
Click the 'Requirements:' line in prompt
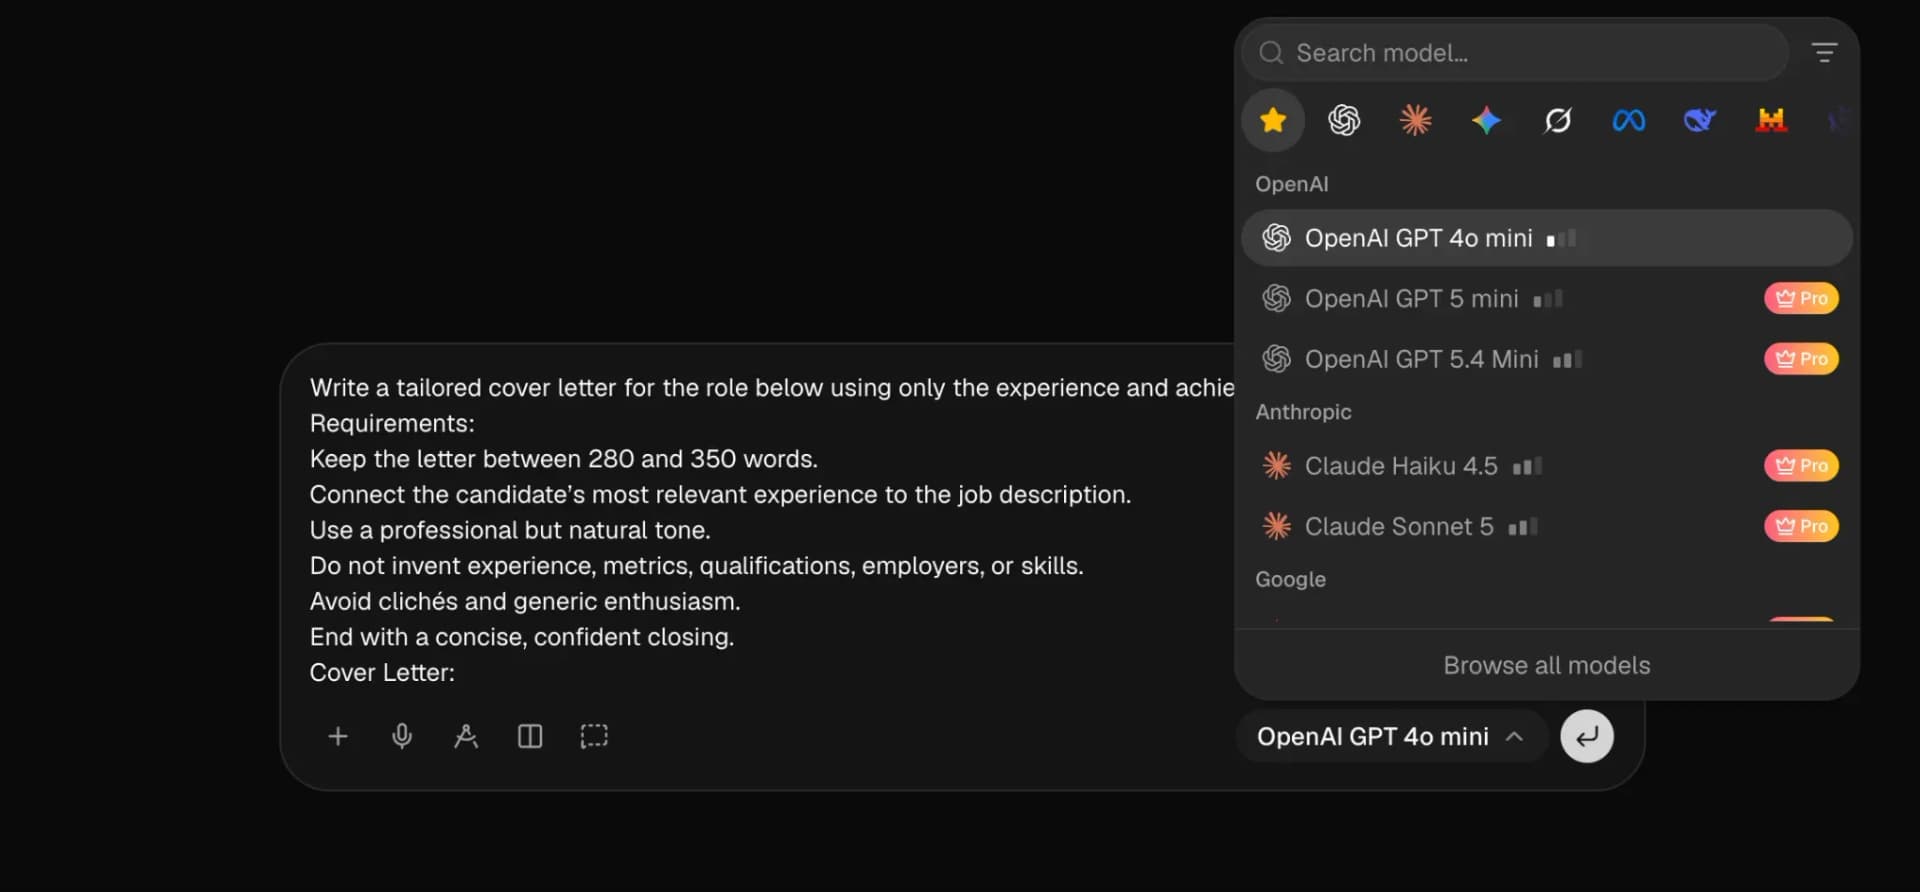pyautogui.click(x=392, y=424)
